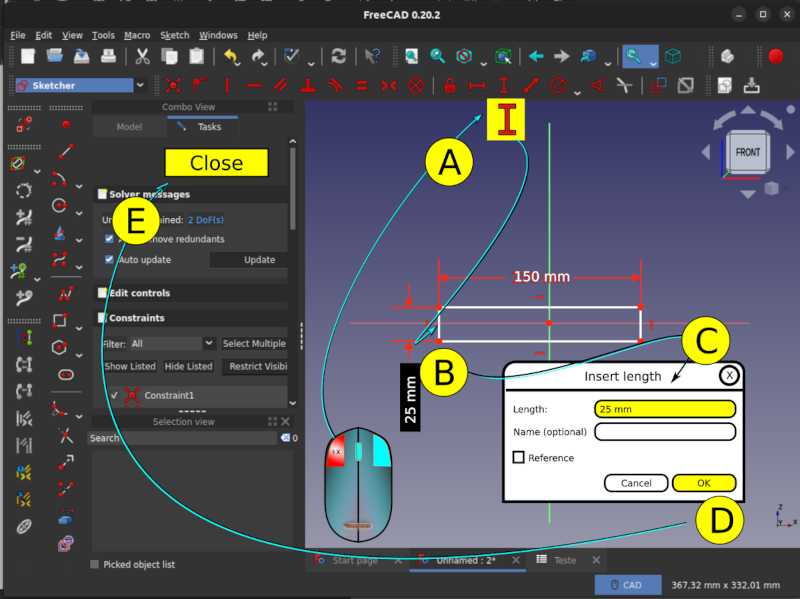Select the create line tool
Image resolution: width=800 pixels, height=599 pixels.
66,152
